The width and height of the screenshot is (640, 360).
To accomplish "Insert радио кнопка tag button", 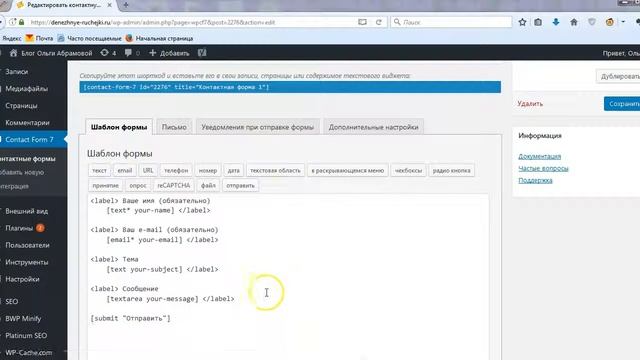I will click(451, 171).
